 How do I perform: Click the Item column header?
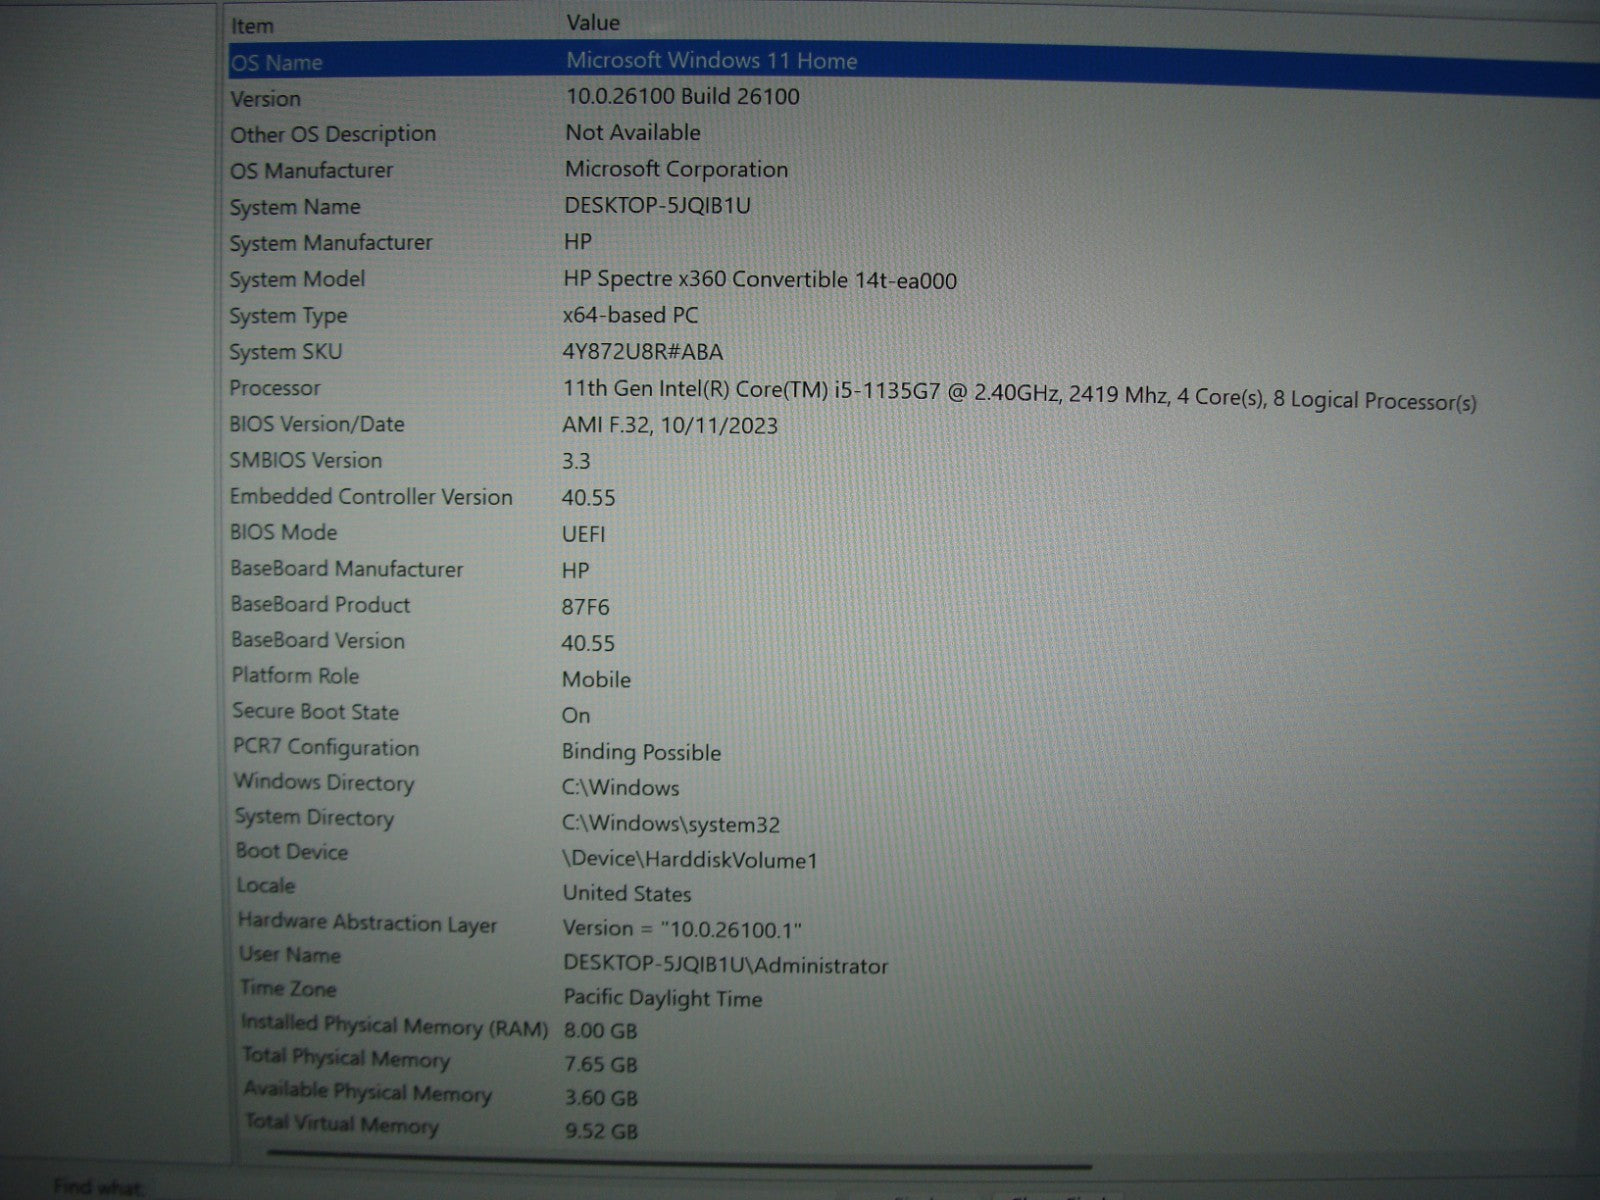[x=252, y=25]
